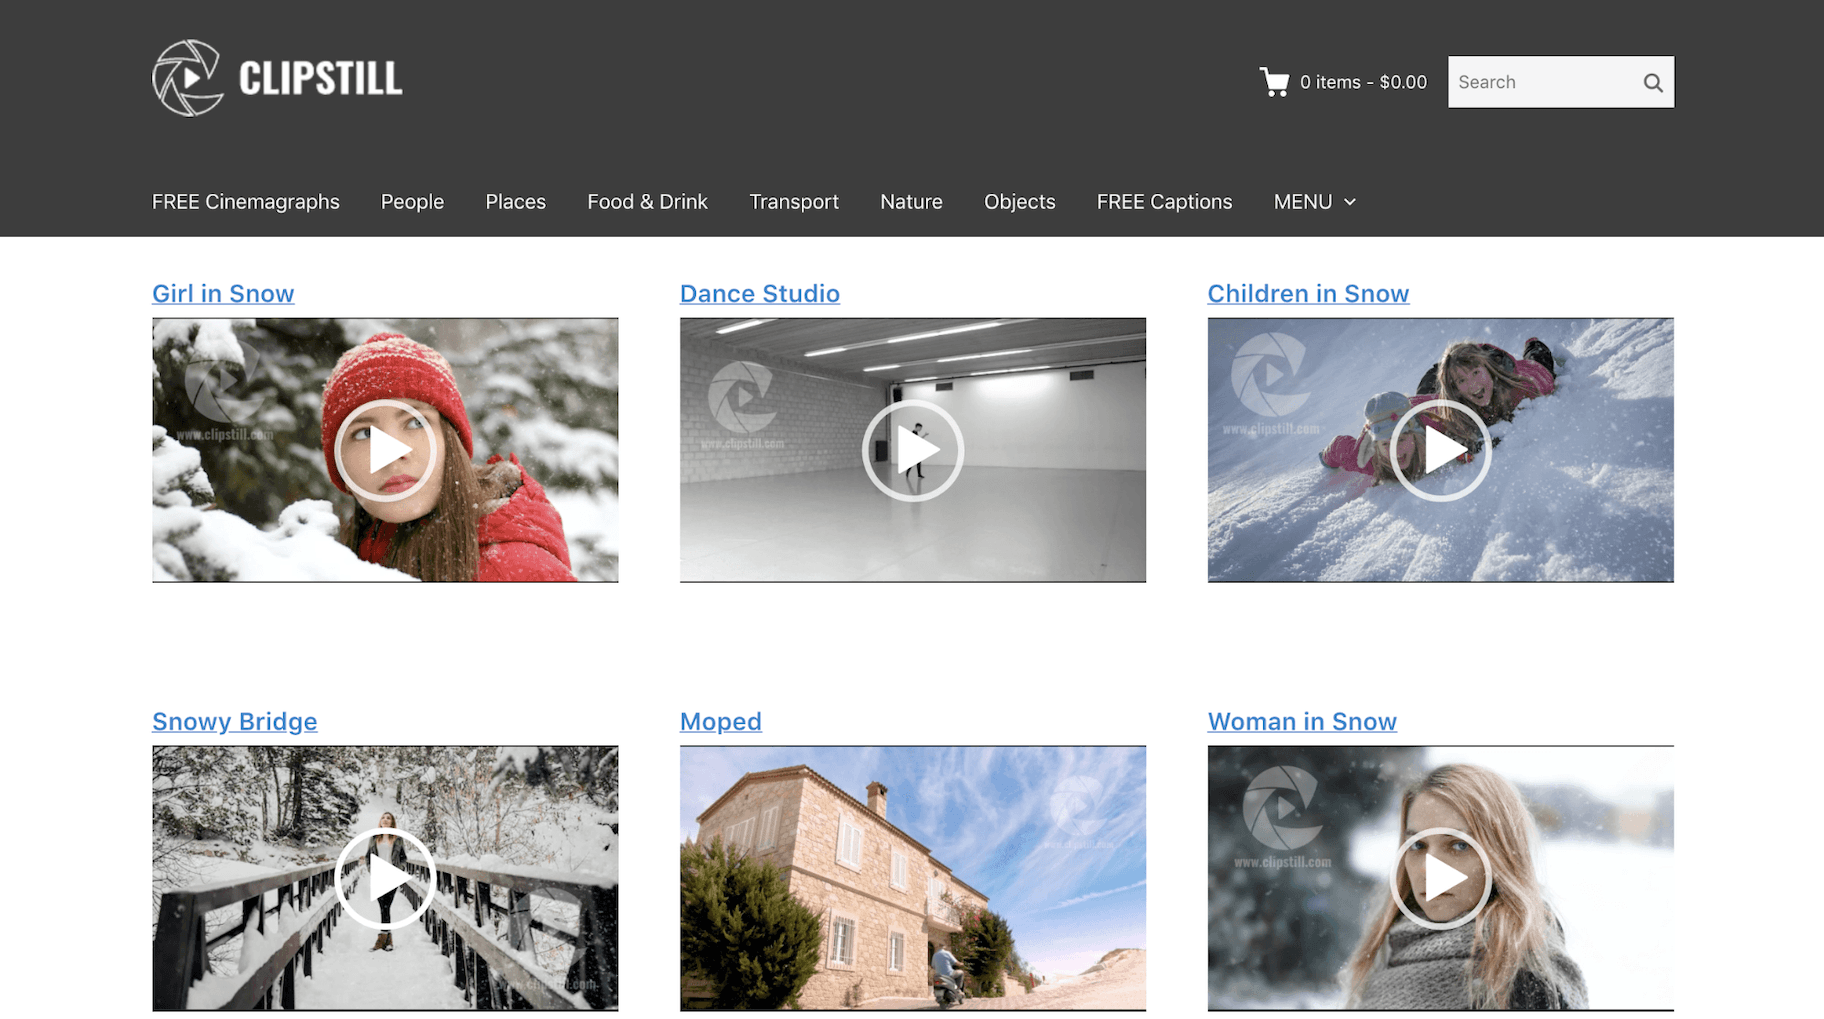Viewport: 1824px width, 1019px height.
Task: Expand the MENU dropdown
Action: tap(1314, 202)
